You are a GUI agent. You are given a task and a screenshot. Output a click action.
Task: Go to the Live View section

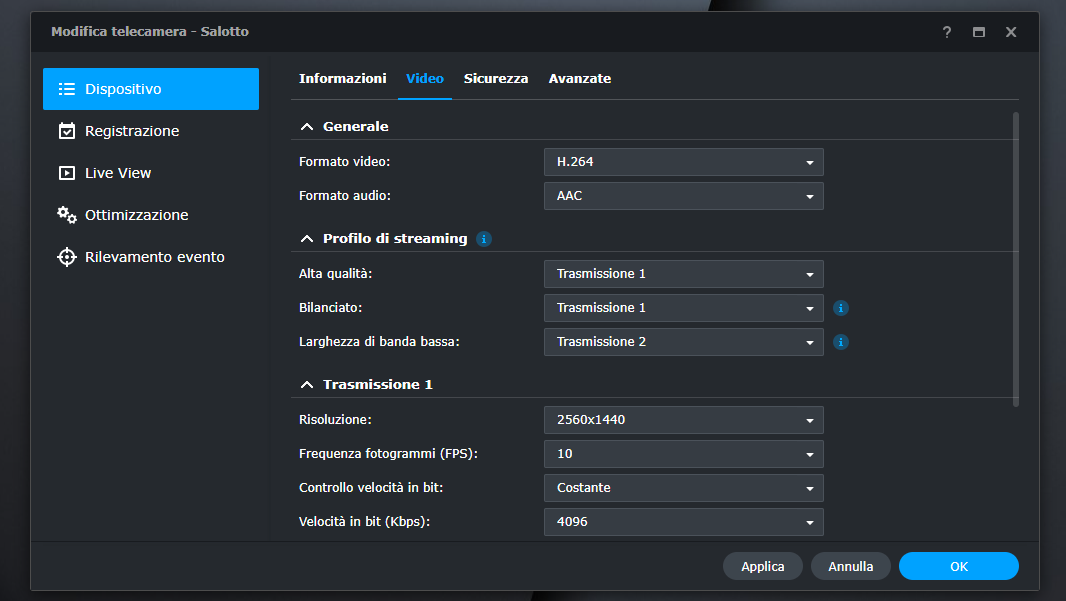150,173
